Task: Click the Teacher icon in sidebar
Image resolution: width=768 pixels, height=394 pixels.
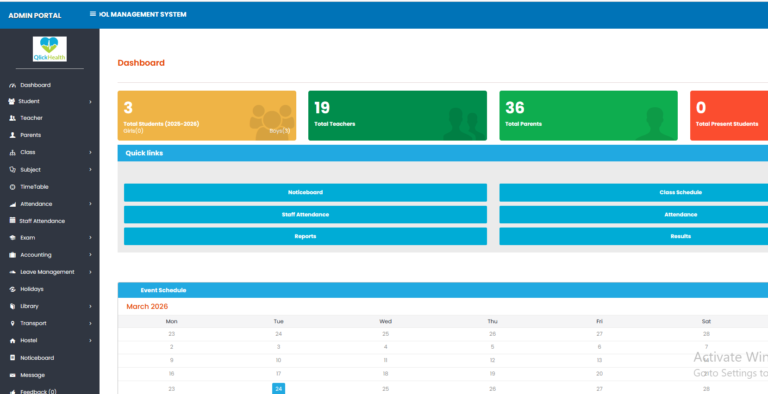Action: click(x=13, y=118)
